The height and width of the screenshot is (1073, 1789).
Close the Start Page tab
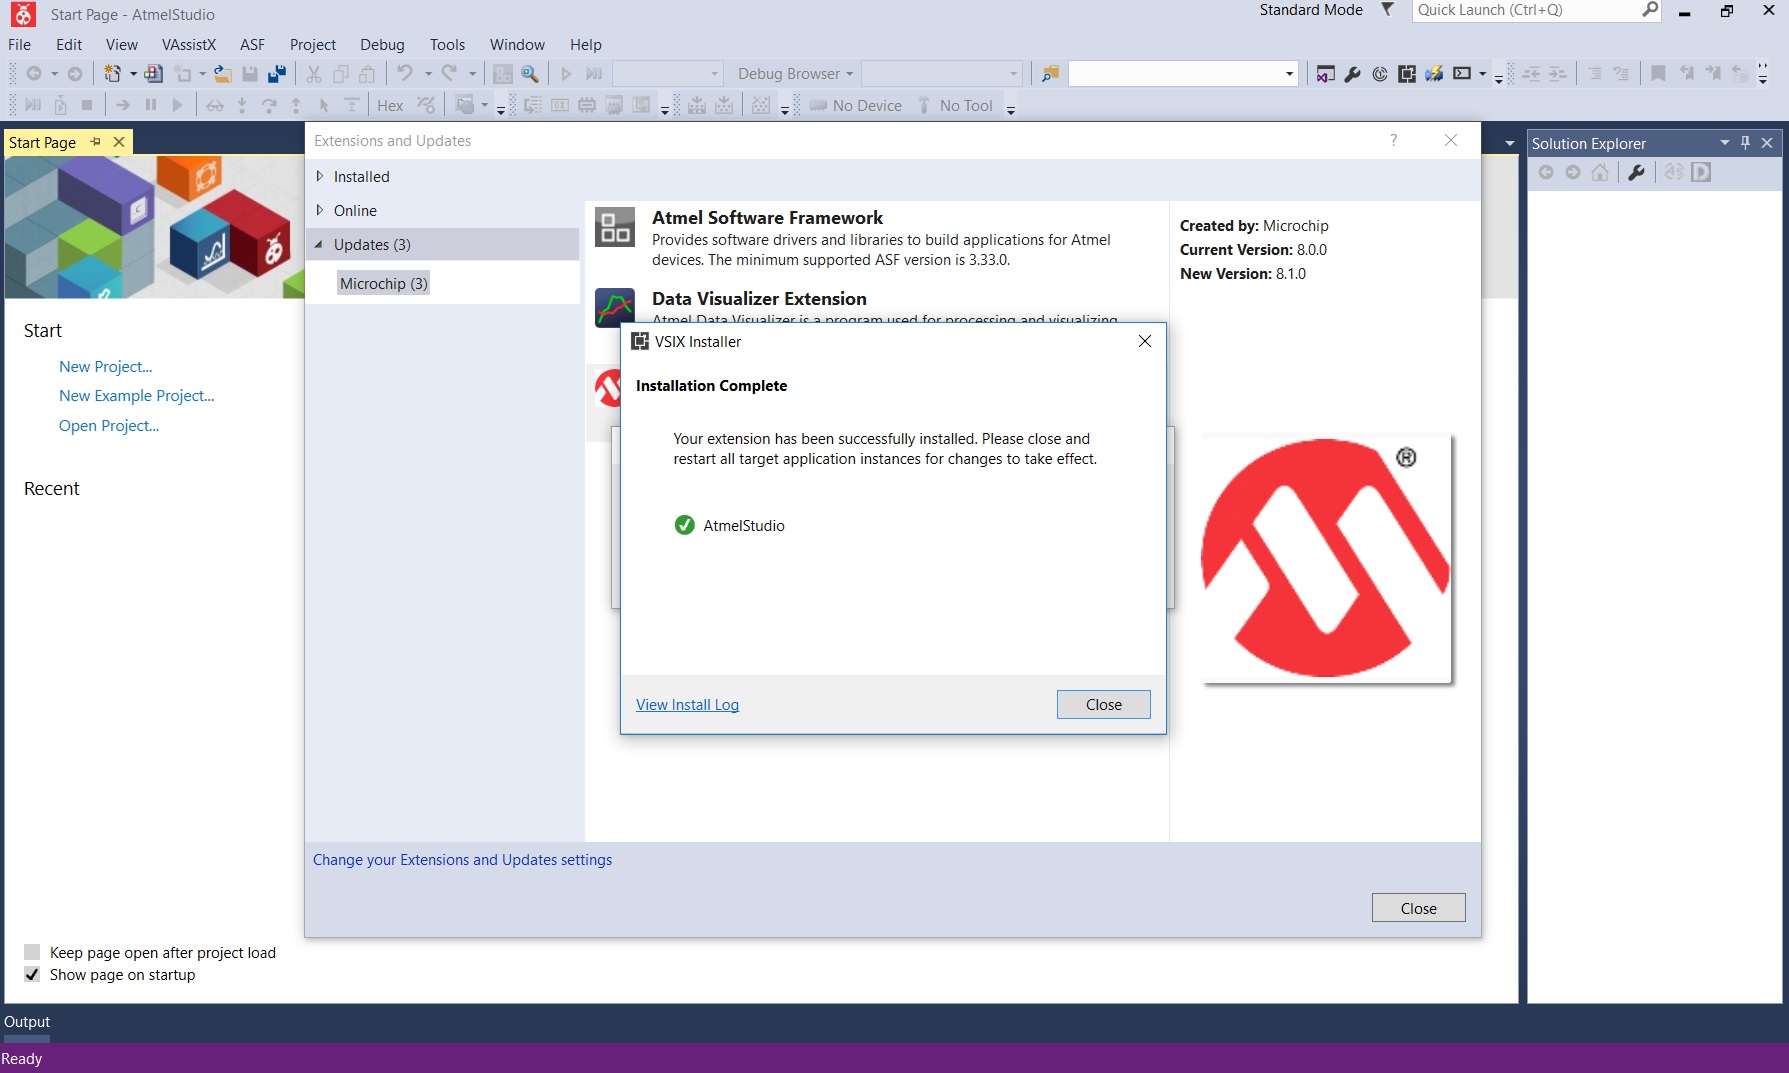click(x=119, y=142)
